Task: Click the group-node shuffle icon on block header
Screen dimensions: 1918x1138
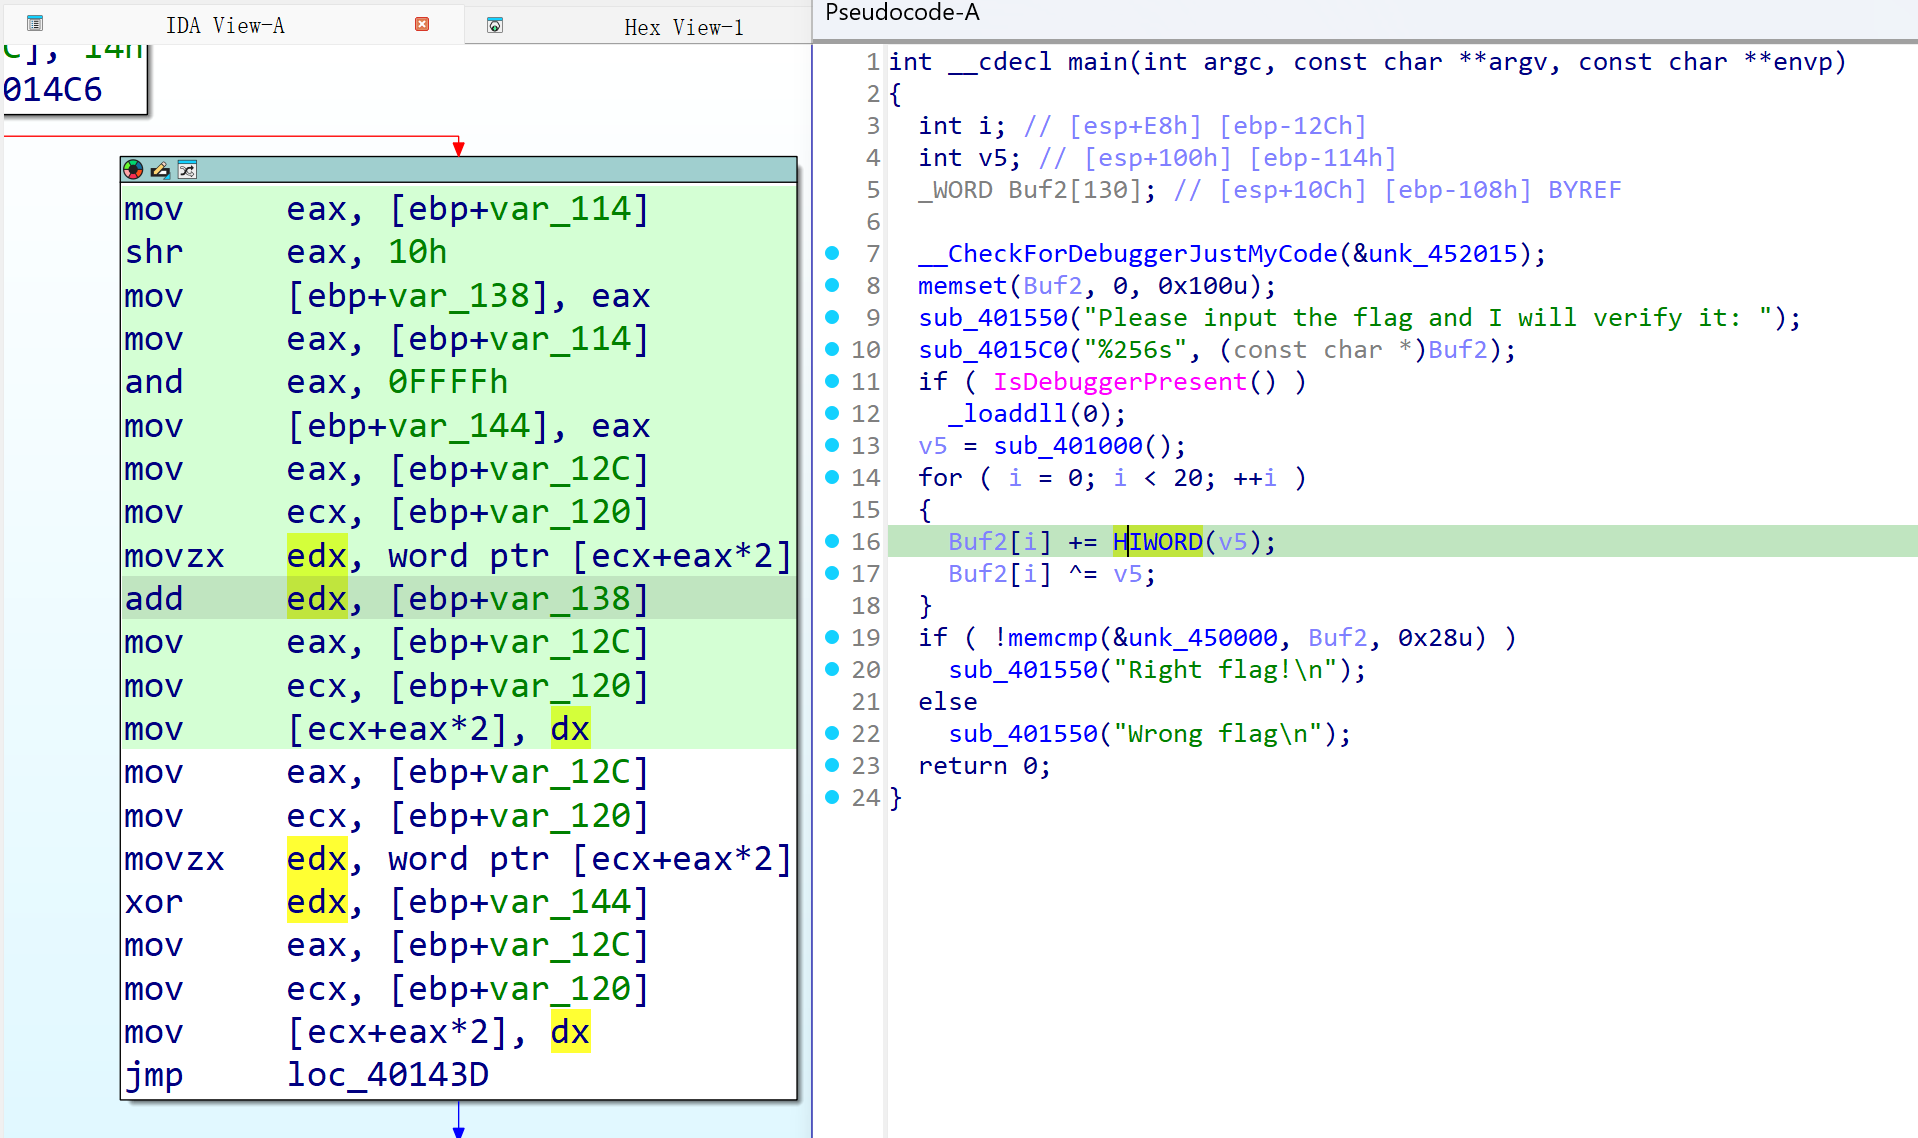Action: [x=186, y=170]
